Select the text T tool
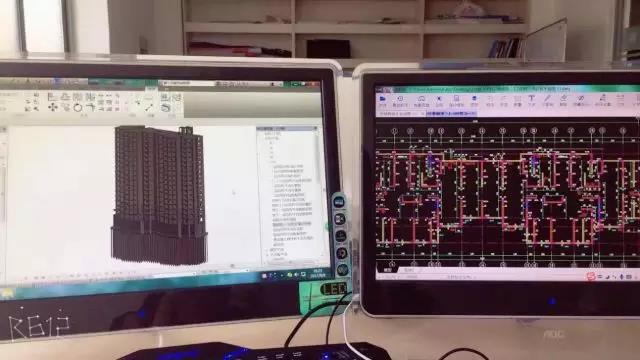The width and height of the screenshot is (640, 360). coord(531,98)
